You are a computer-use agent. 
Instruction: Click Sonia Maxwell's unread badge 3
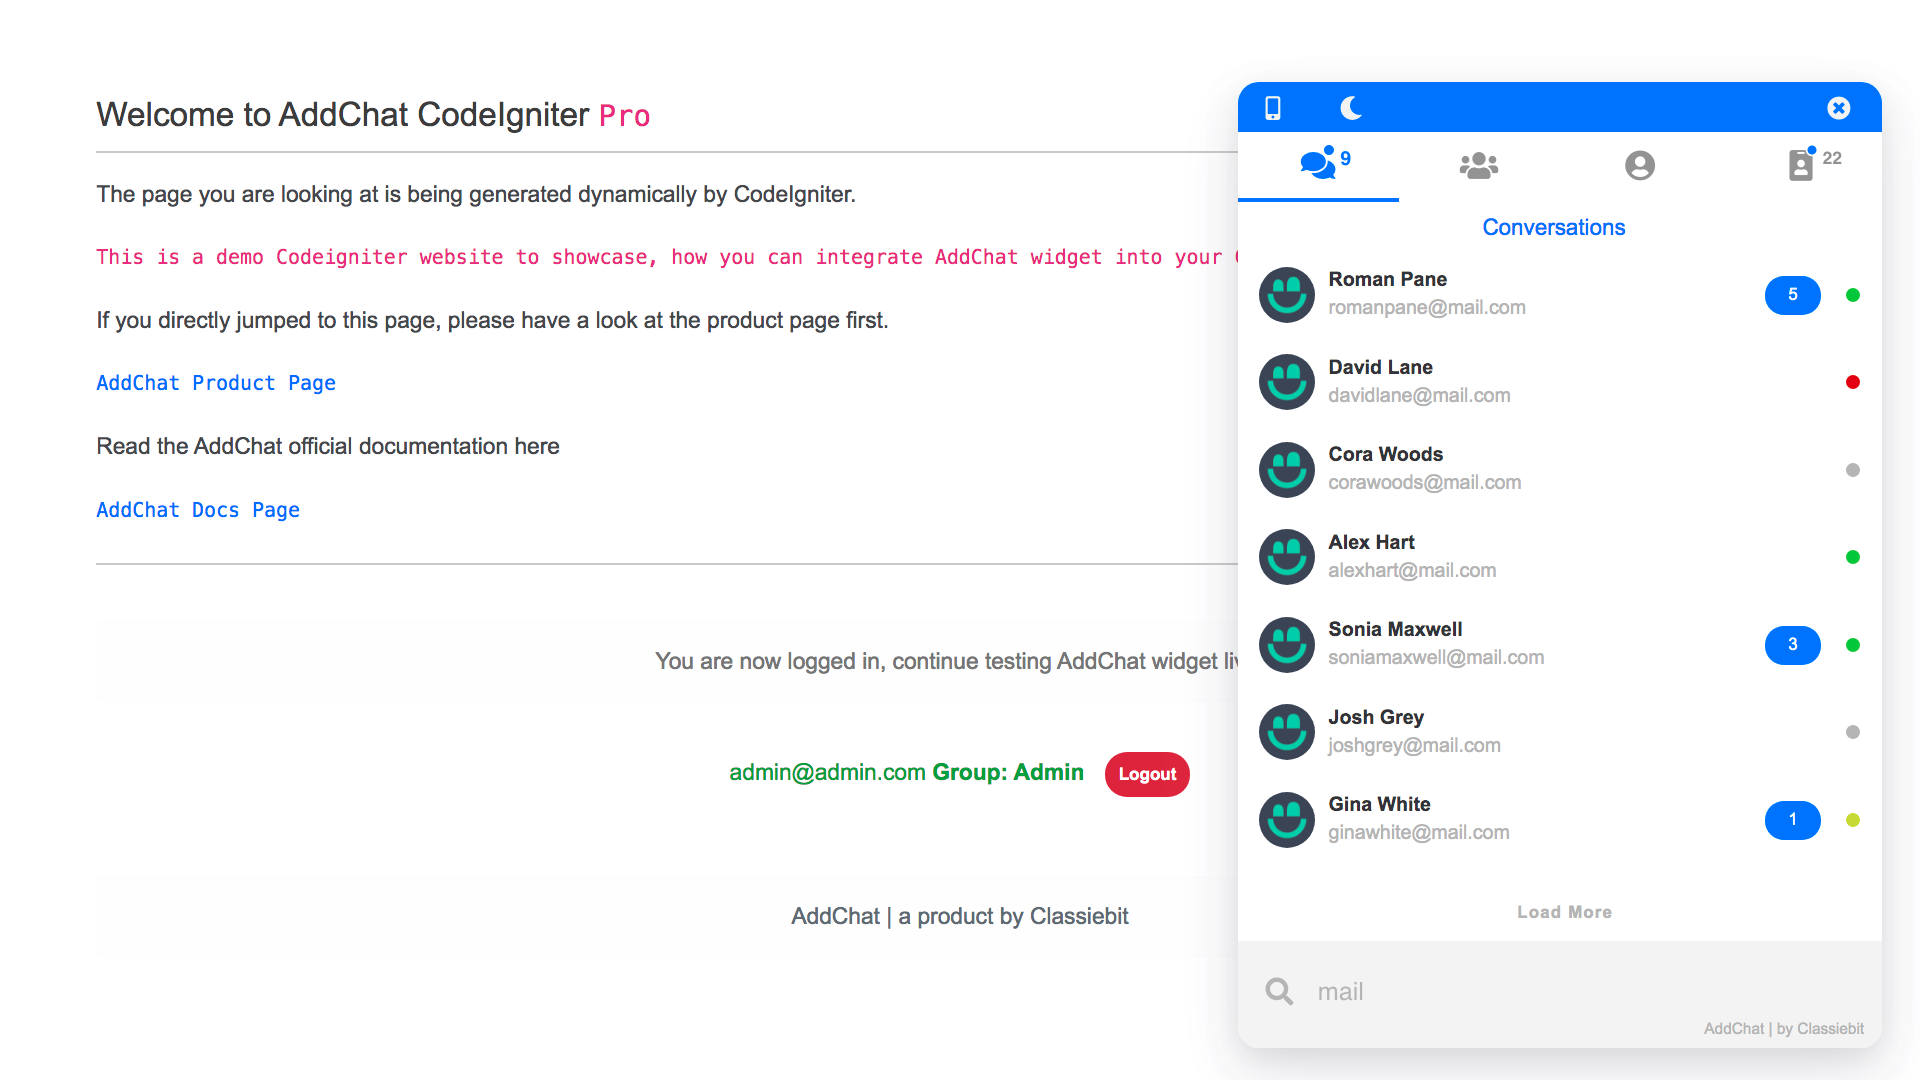point(1792,645)
